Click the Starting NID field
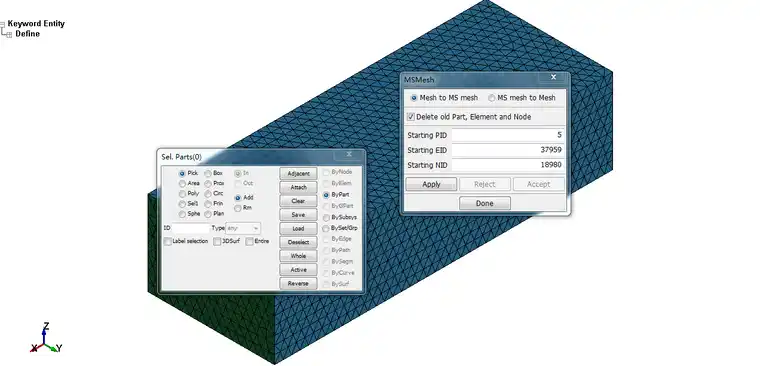The width and height of the screenshot is (760, 366). click(507, 165)
